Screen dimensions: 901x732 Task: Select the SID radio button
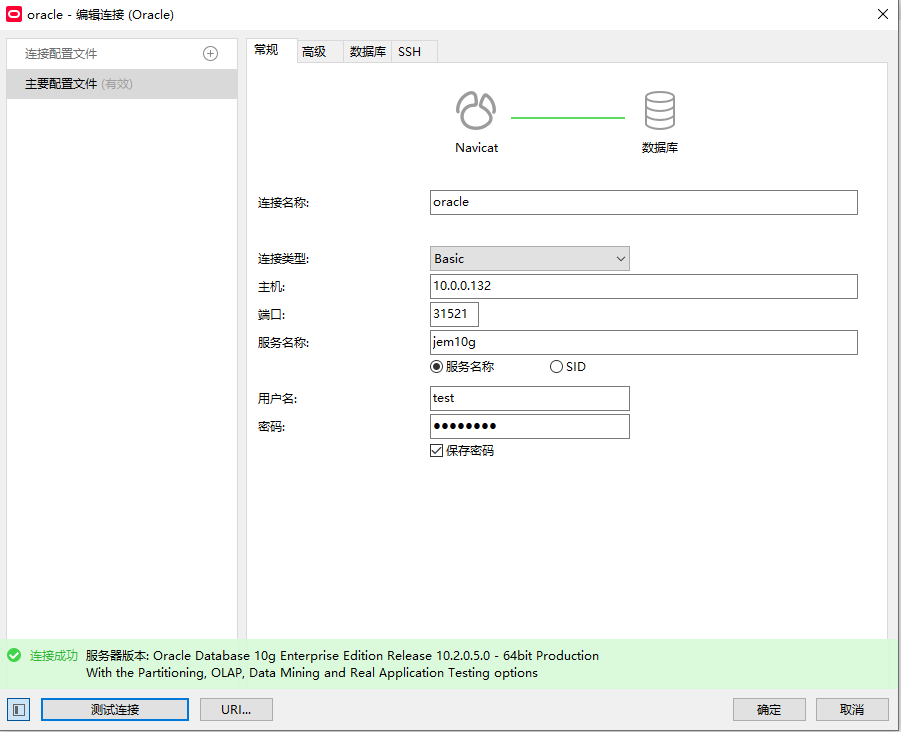pyautogui.click(x=556, y=367)
